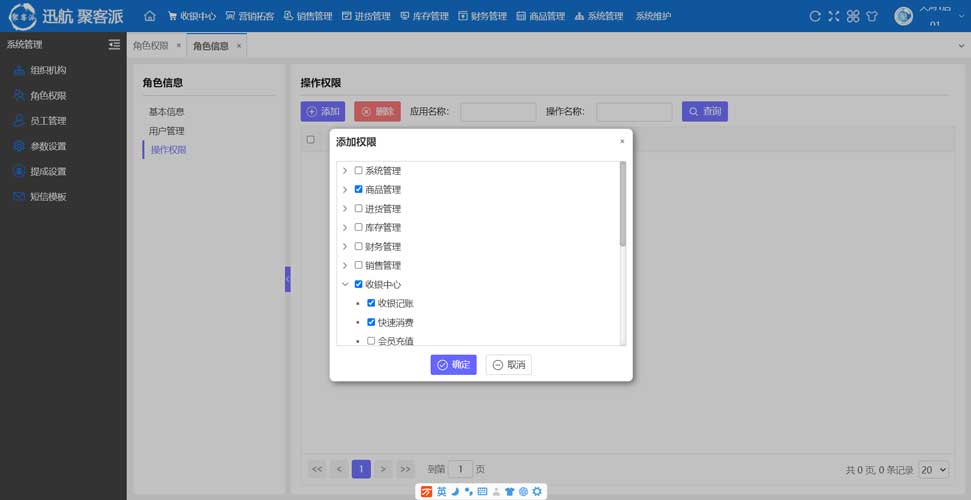The height and width of the screenshot is (500, 971).
Task: Click the skin shirt icon in IME toolbar
Action: [x=510, y=491]
